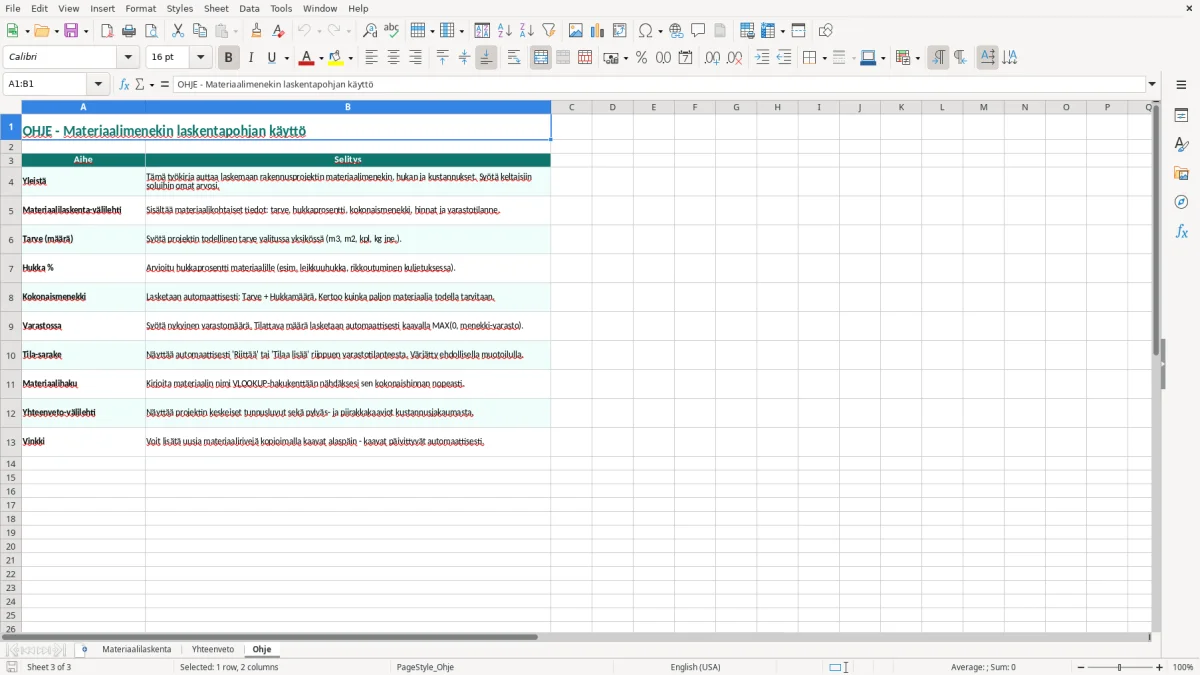Open Draw Functions shapes icon
This screenshot has height=675, width=1200.
825,31
